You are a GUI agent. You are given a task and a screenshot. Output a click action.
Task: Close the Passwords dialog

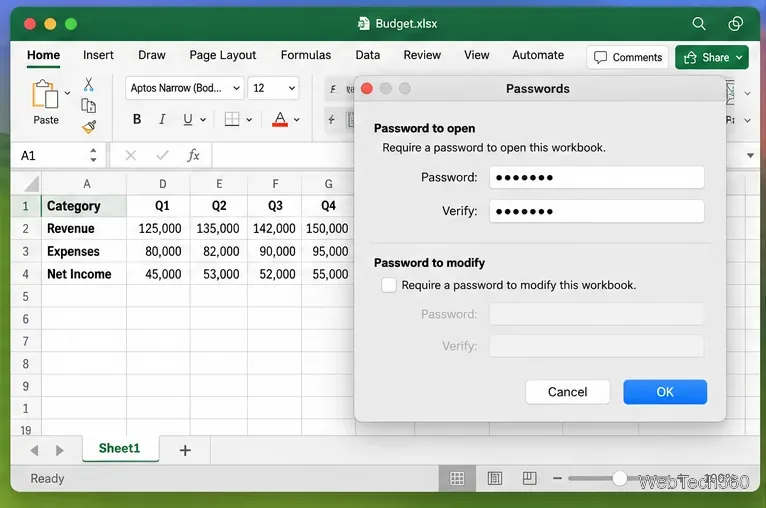[367, 88]
